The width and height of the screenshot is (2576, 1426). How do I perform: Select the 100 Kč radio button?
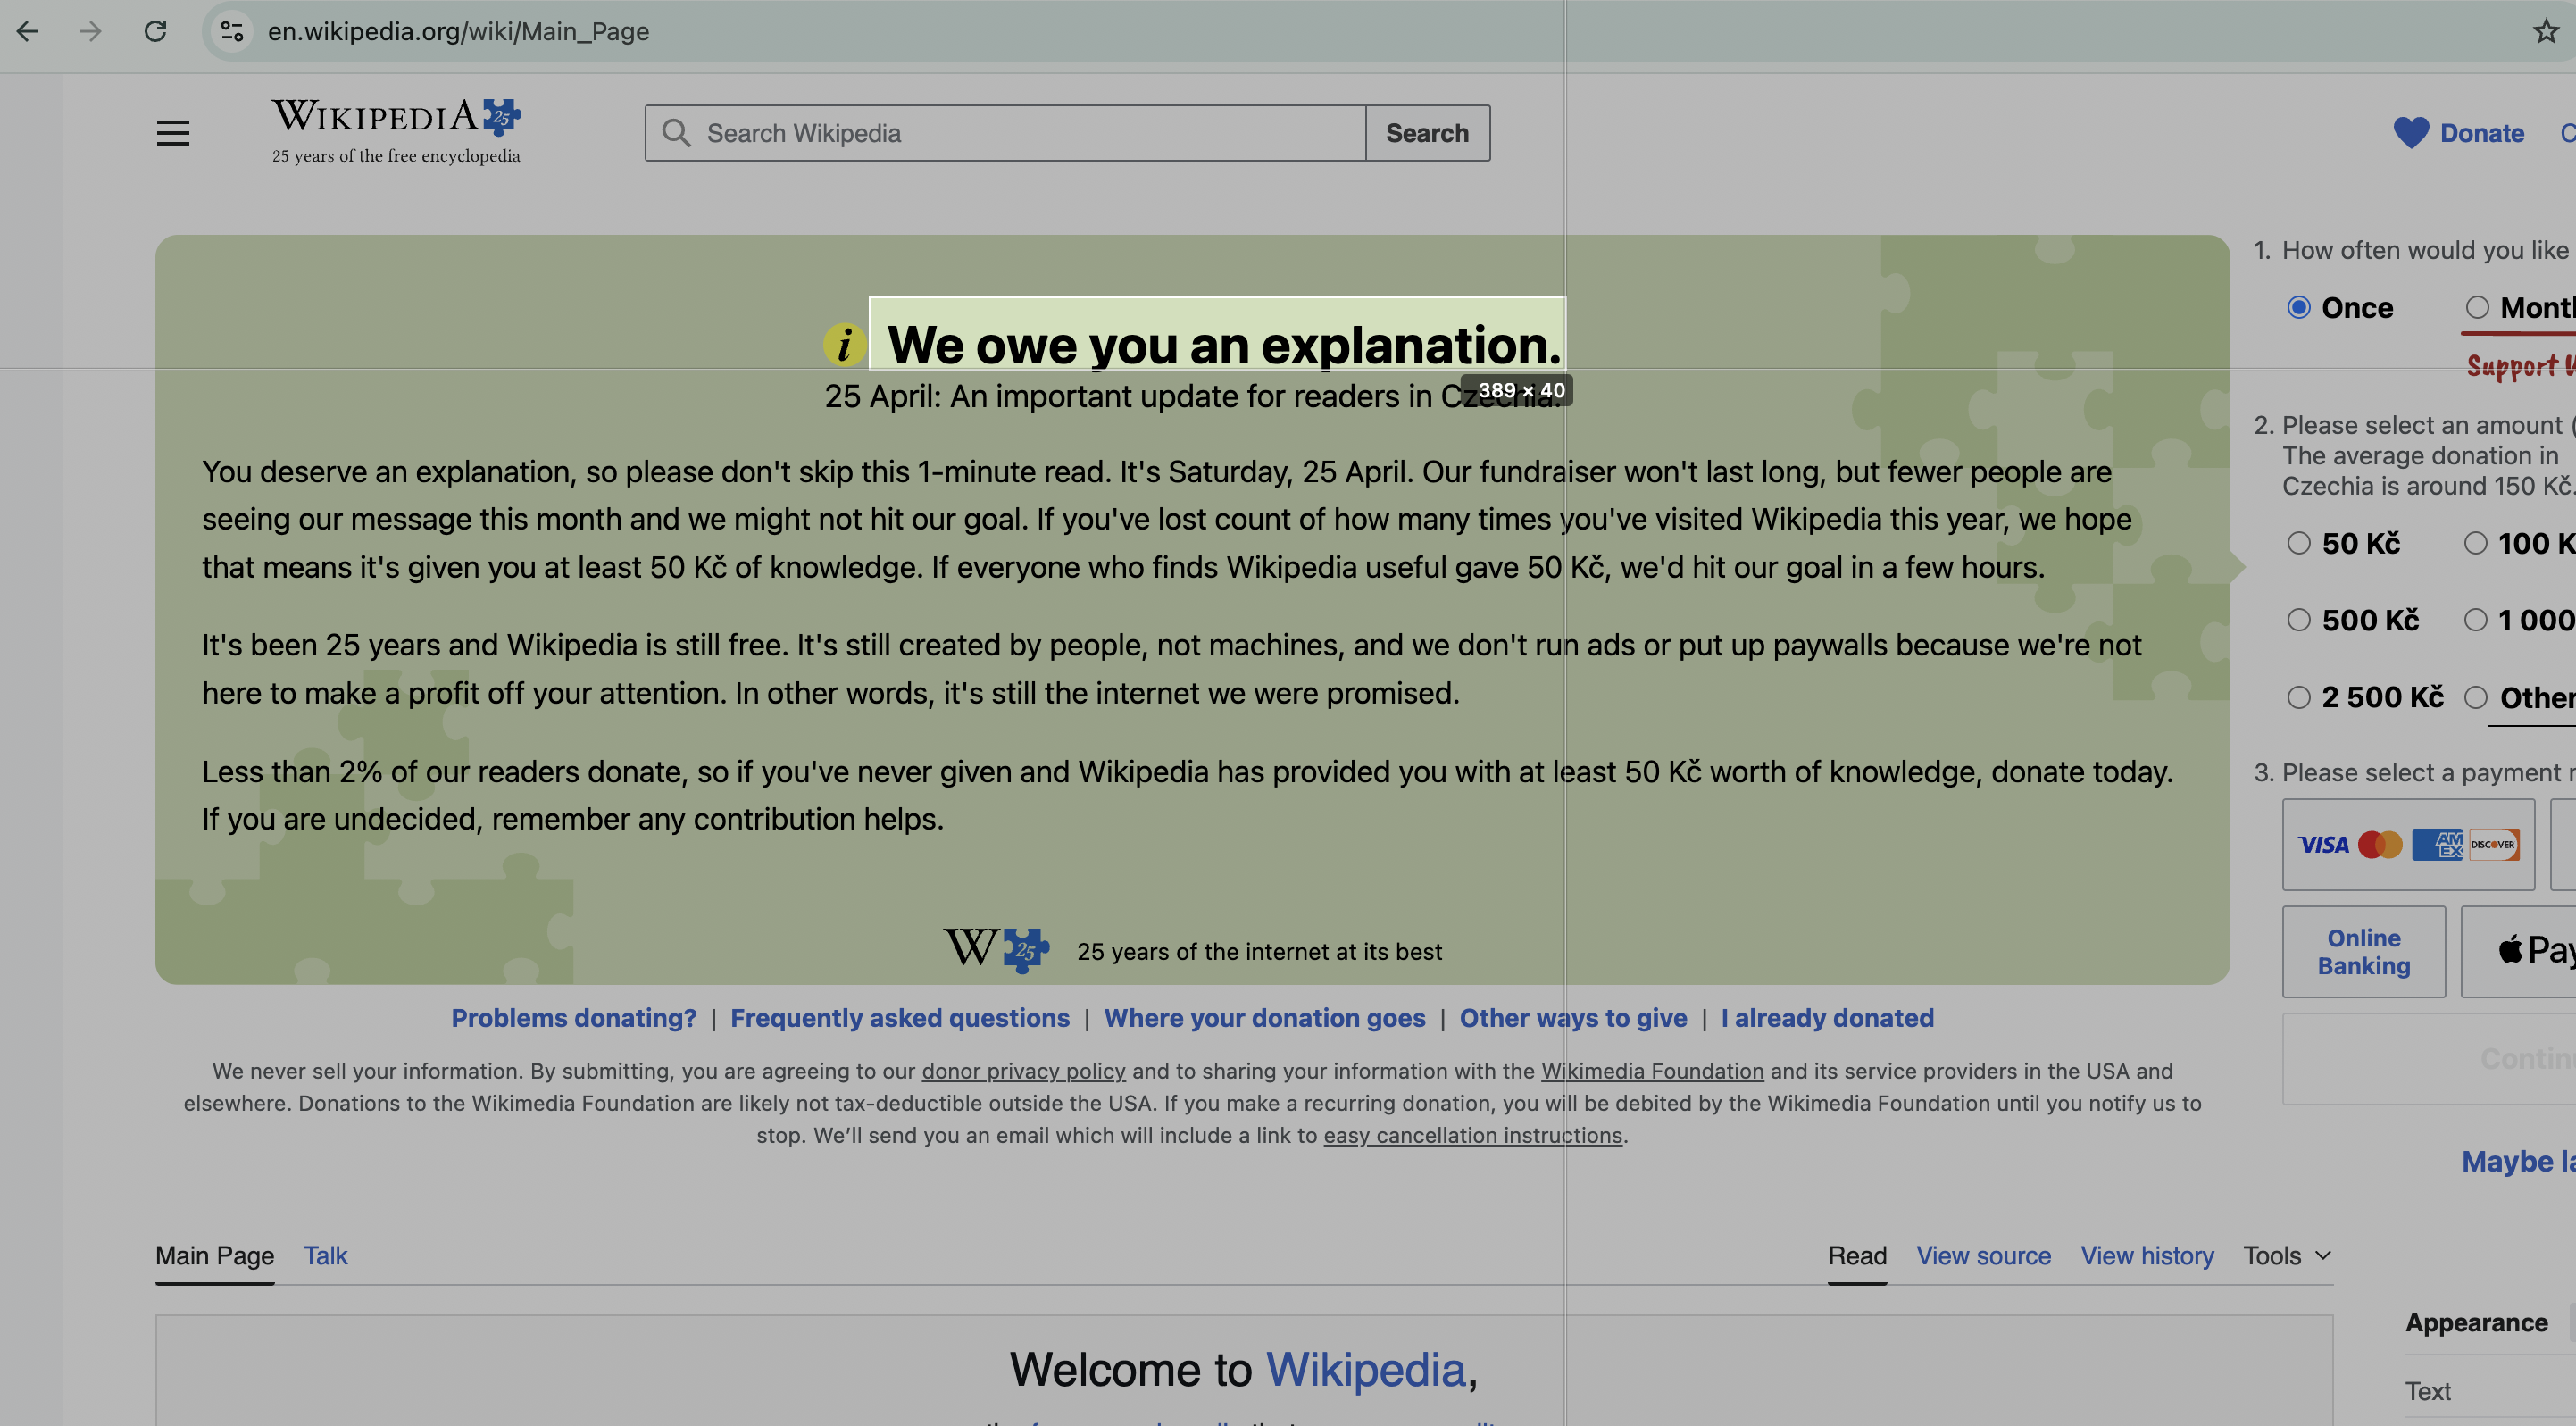click(x=2476, y=543)
